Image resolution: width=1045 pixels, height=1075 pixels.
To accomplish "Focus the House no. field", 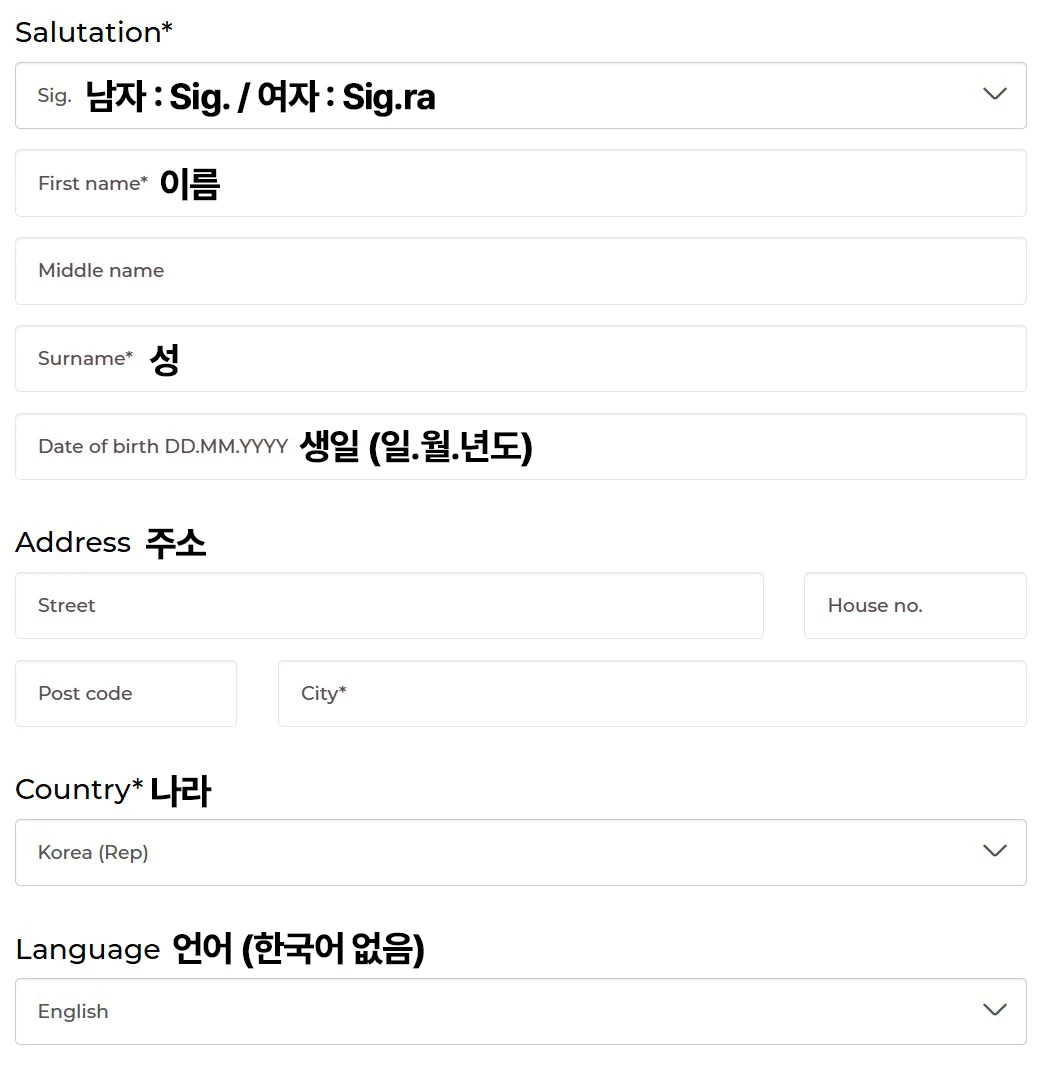I will tap(914, 606).
